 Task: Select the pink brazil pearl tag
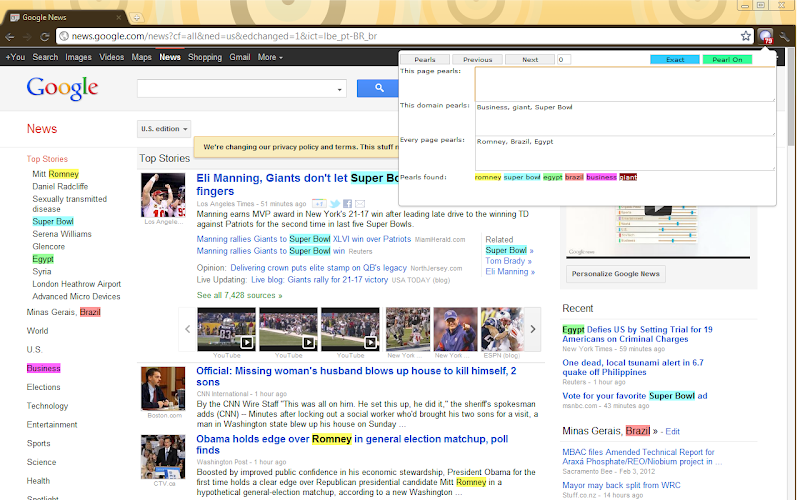[574, 177]
